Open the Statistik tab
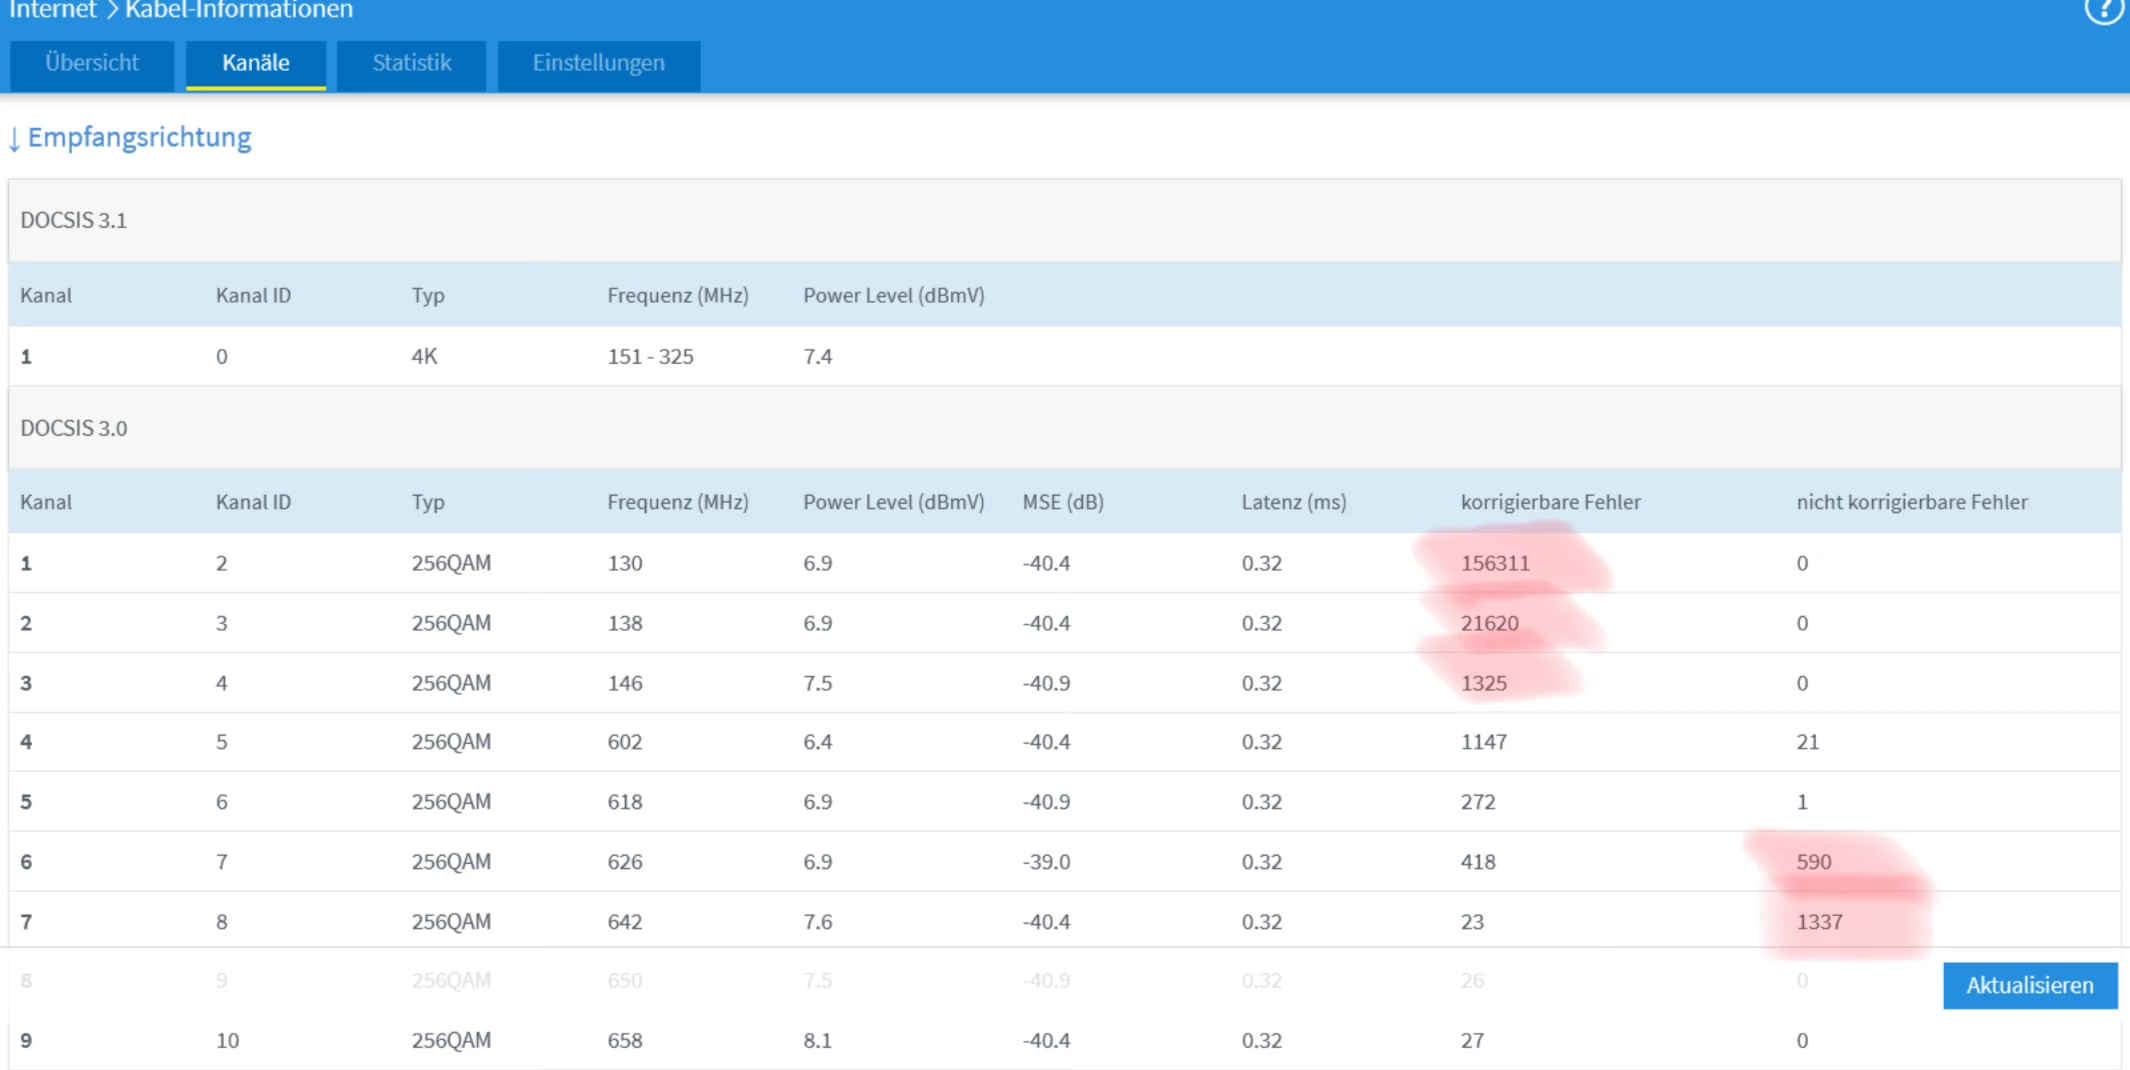The width and height of the screenshot is (2130, 1070). [411, 64]
